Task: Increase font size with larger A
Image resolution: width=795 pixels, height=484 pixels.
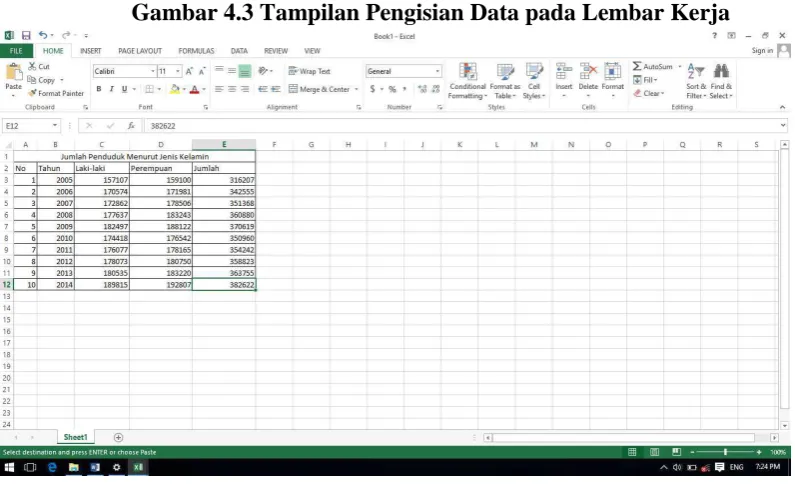Action: (189, 71)
